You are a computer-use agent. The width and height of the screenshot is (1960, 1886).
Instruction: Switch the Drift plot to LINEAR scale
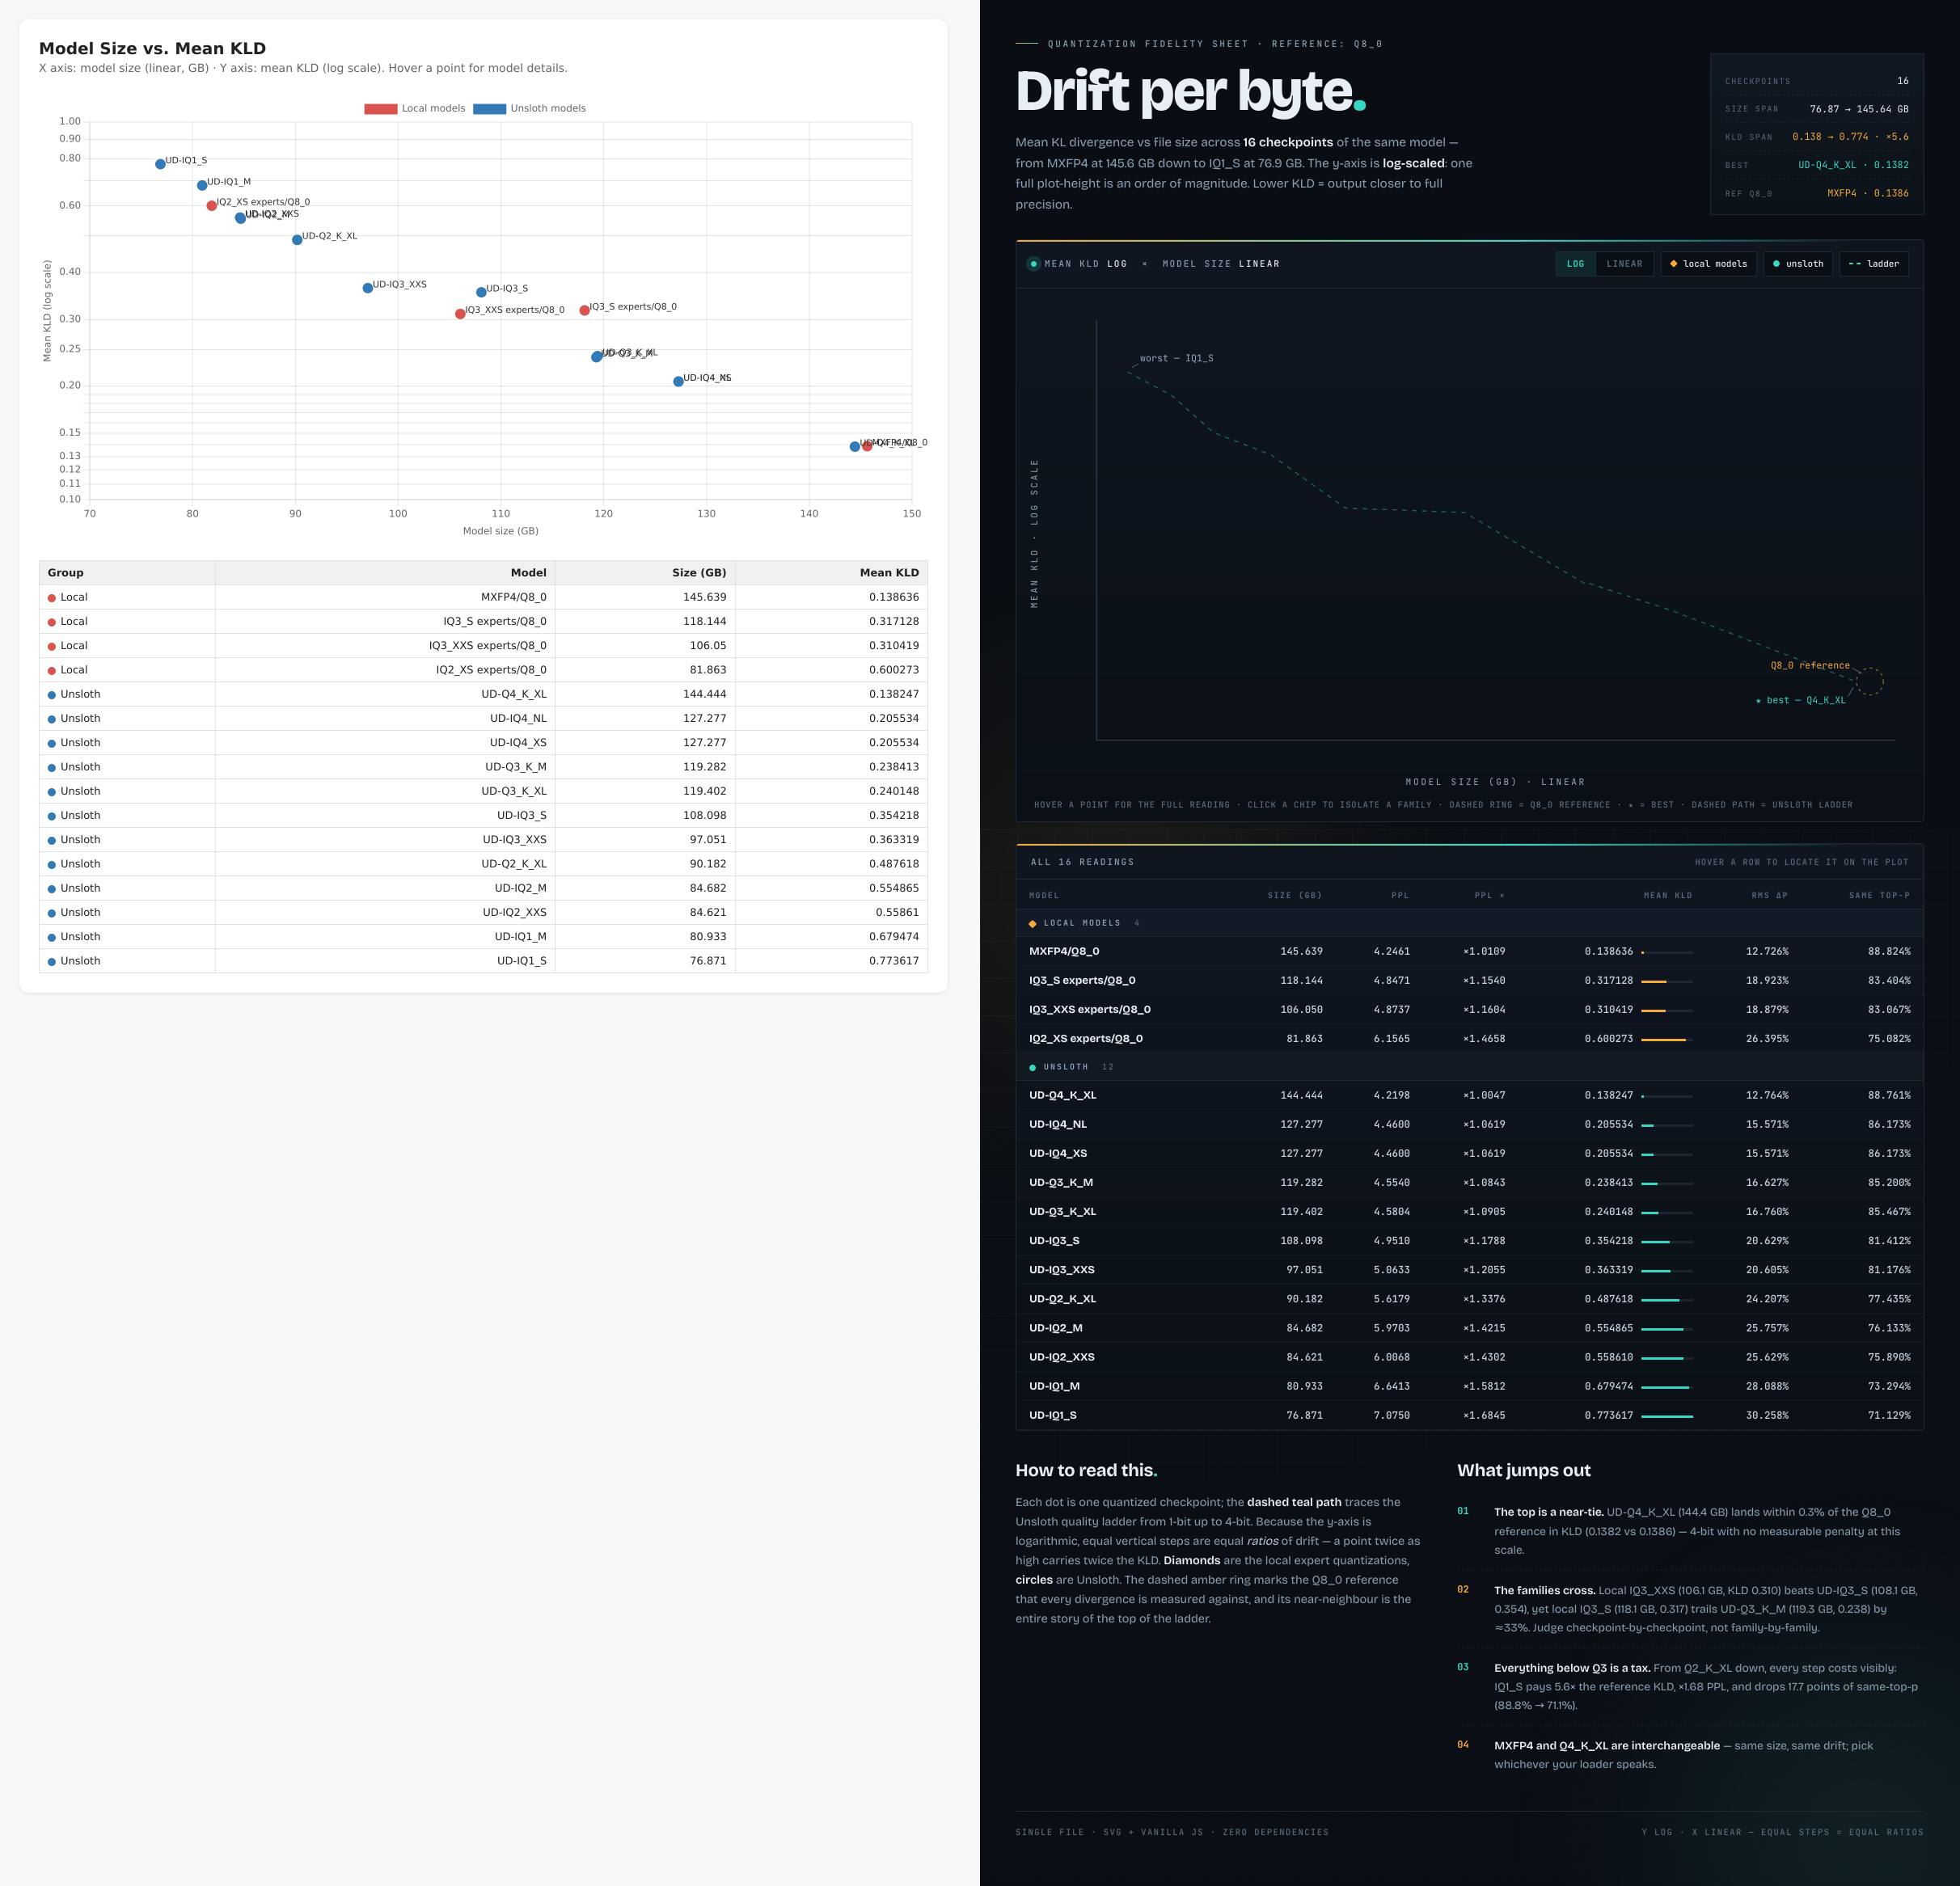(x=1624, y=264)
